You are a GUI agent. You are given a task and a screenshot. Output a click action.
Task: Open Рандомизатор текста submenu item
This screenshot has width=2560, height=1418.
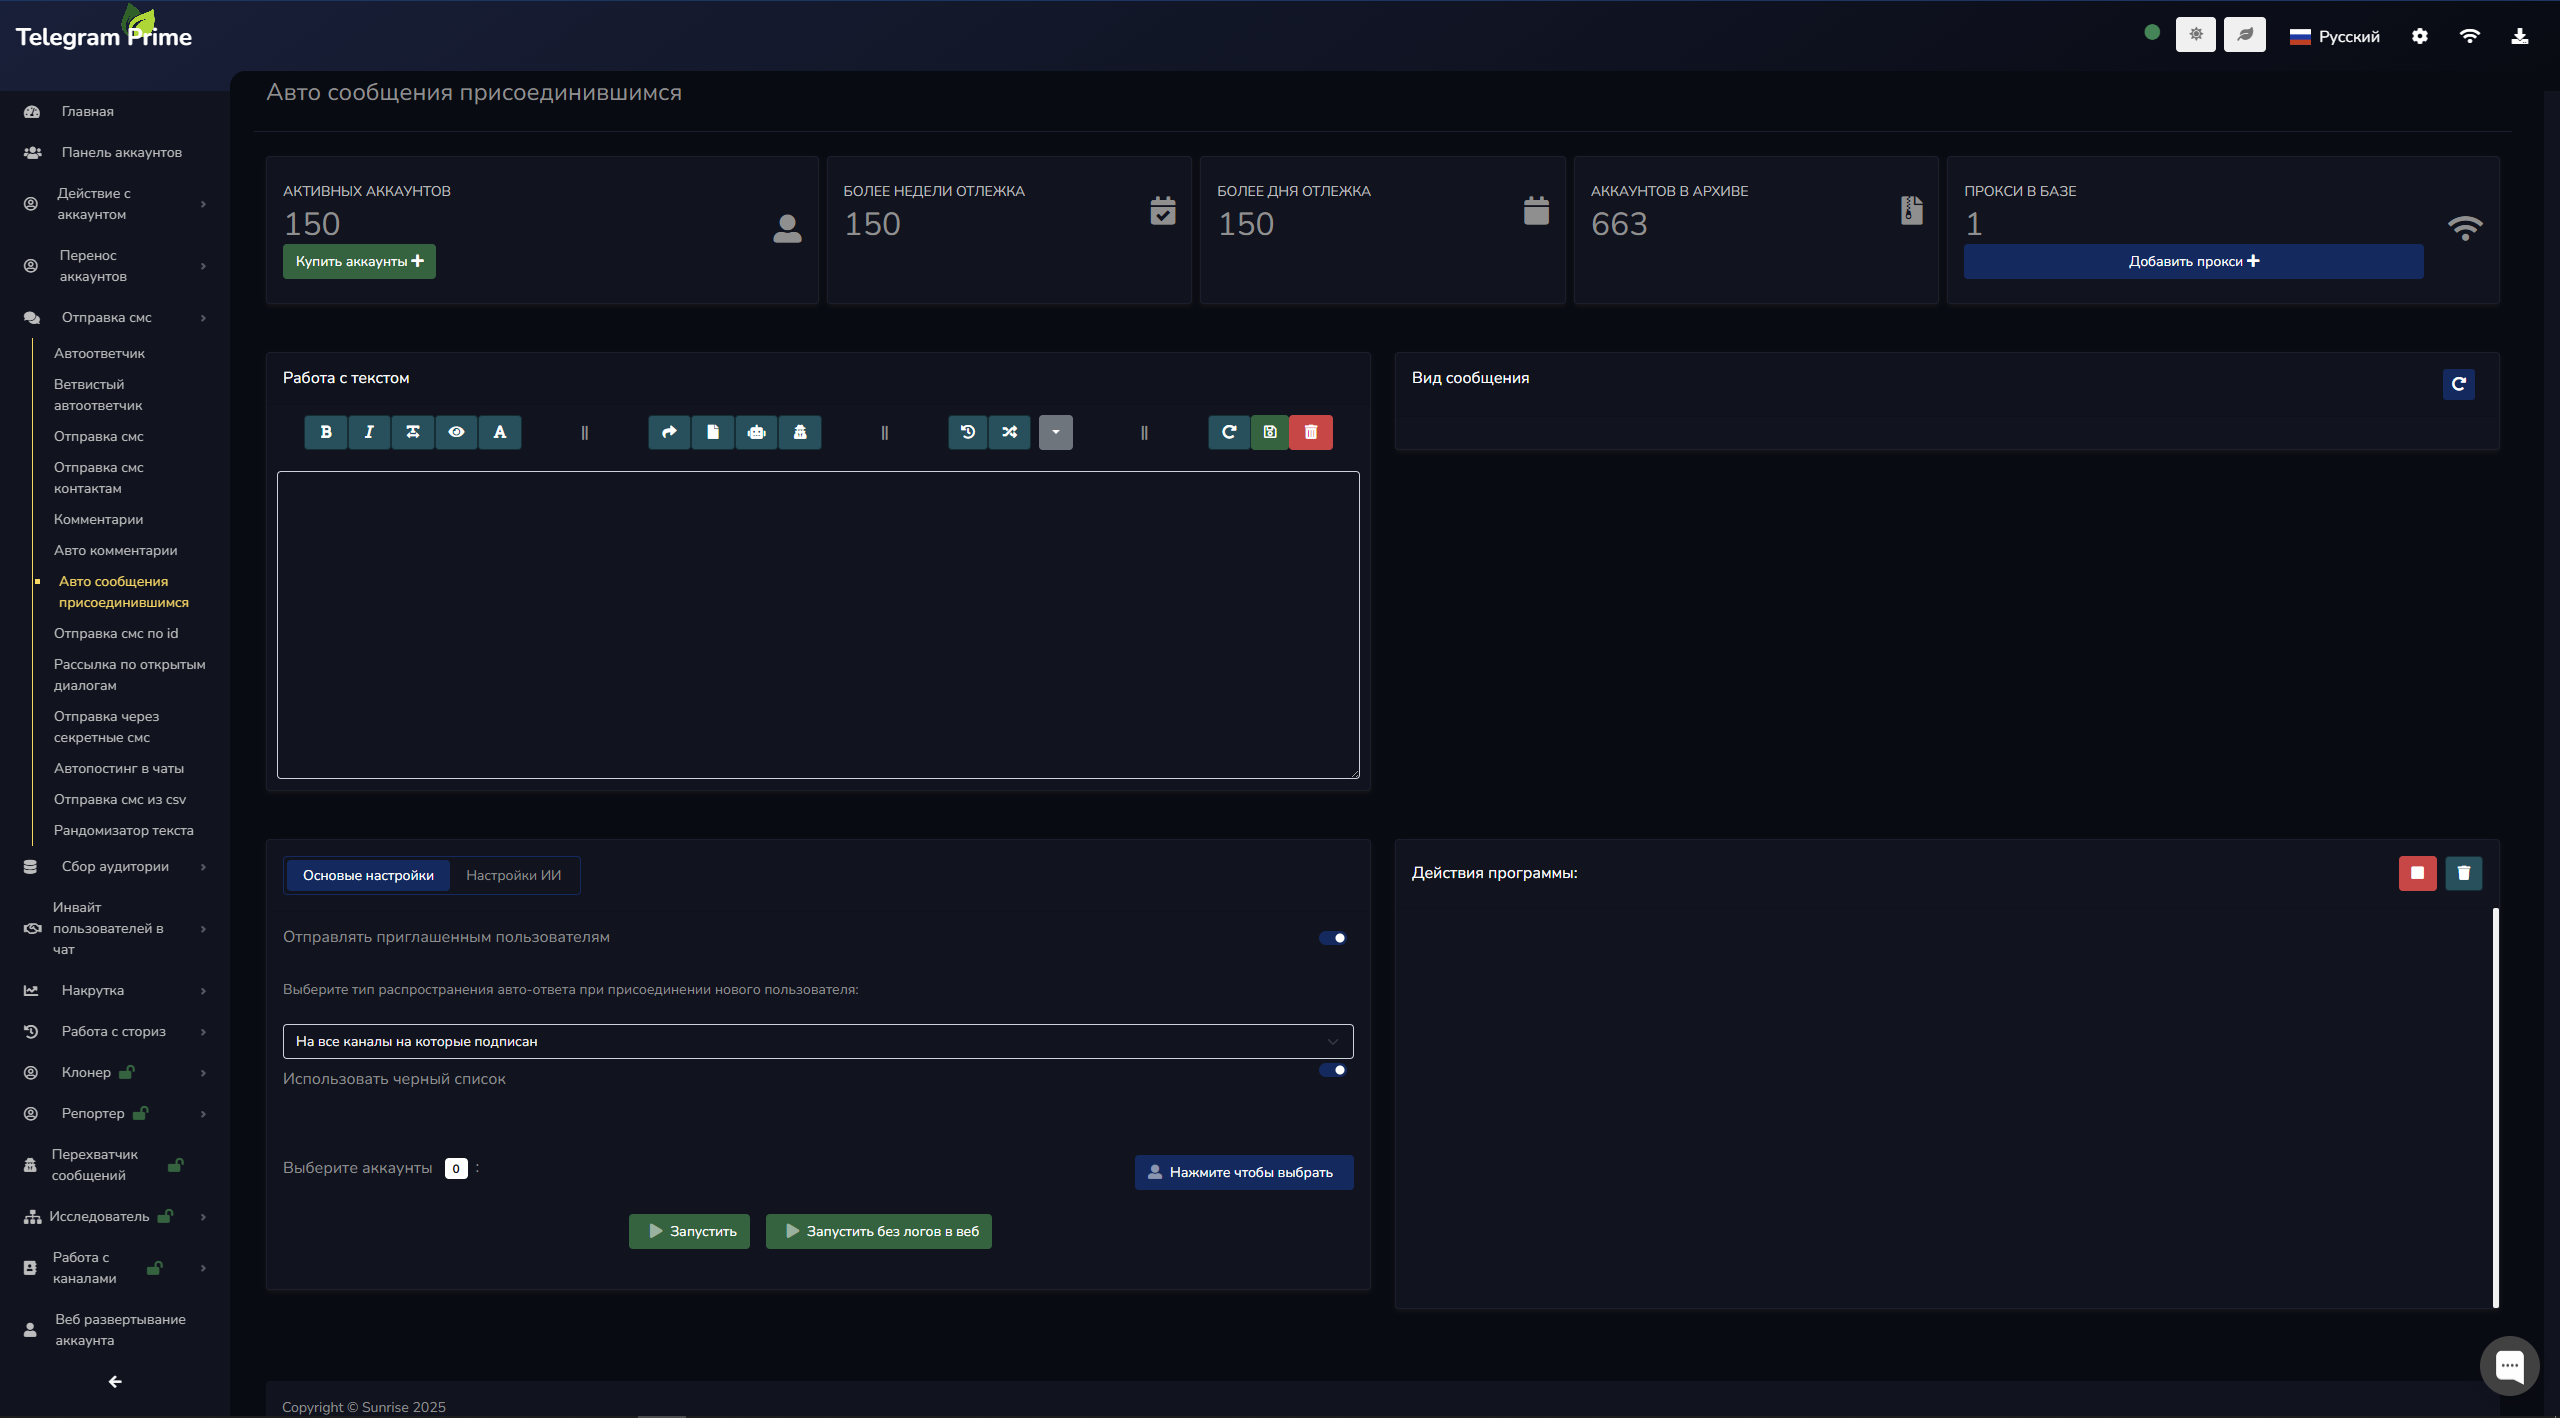click(124, 831)
